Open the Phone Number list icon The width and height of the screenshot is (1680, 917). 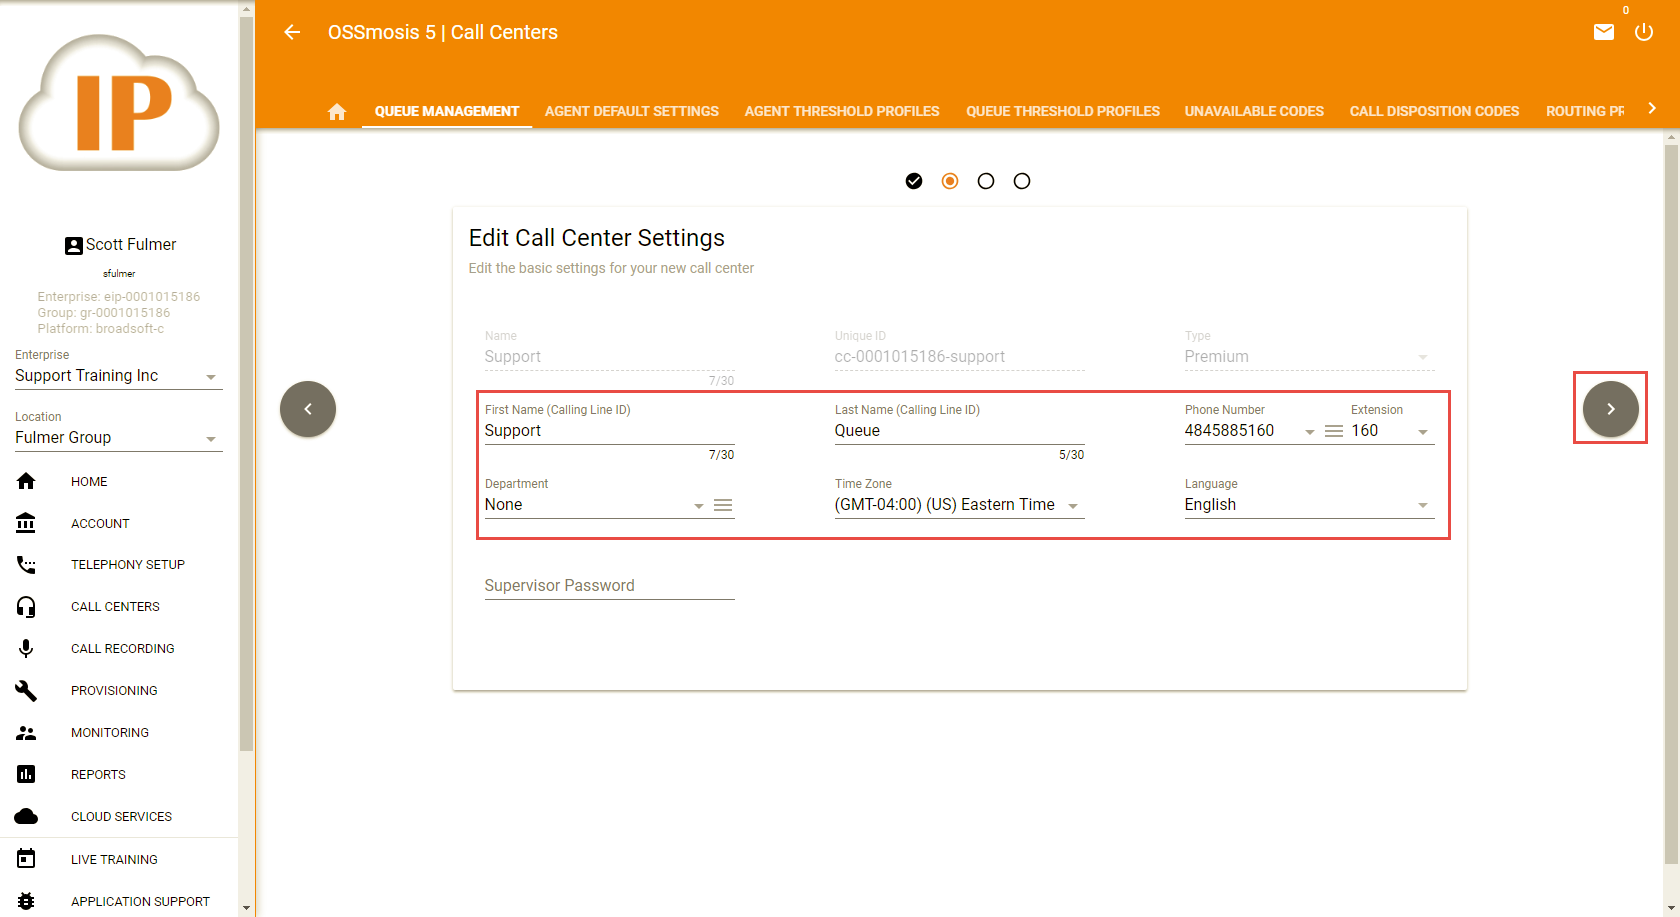click(x=1333, y=431)
